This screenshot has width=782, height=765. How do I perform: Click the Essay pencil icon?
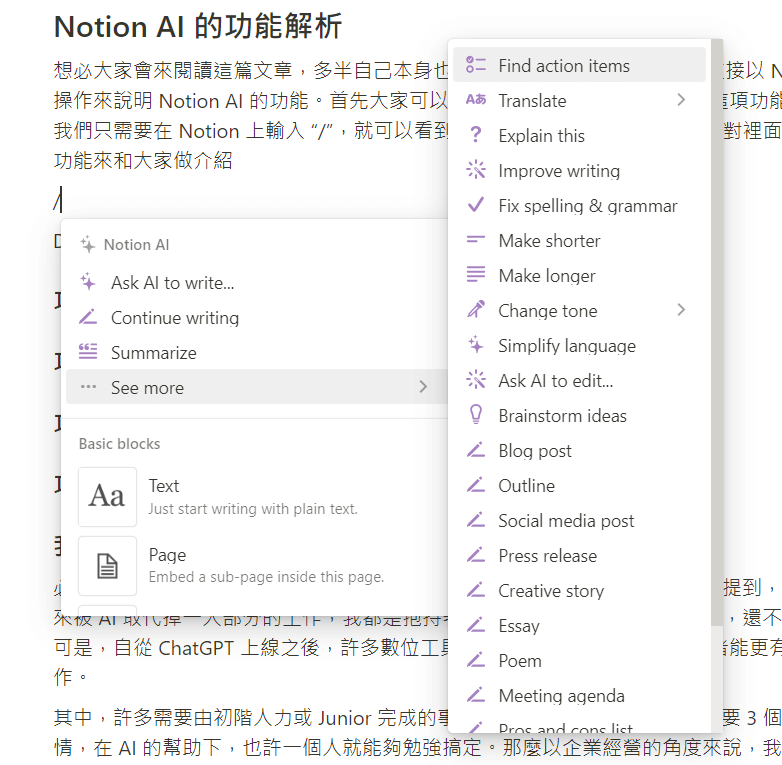pyautogui.click(x=476, y=625)
